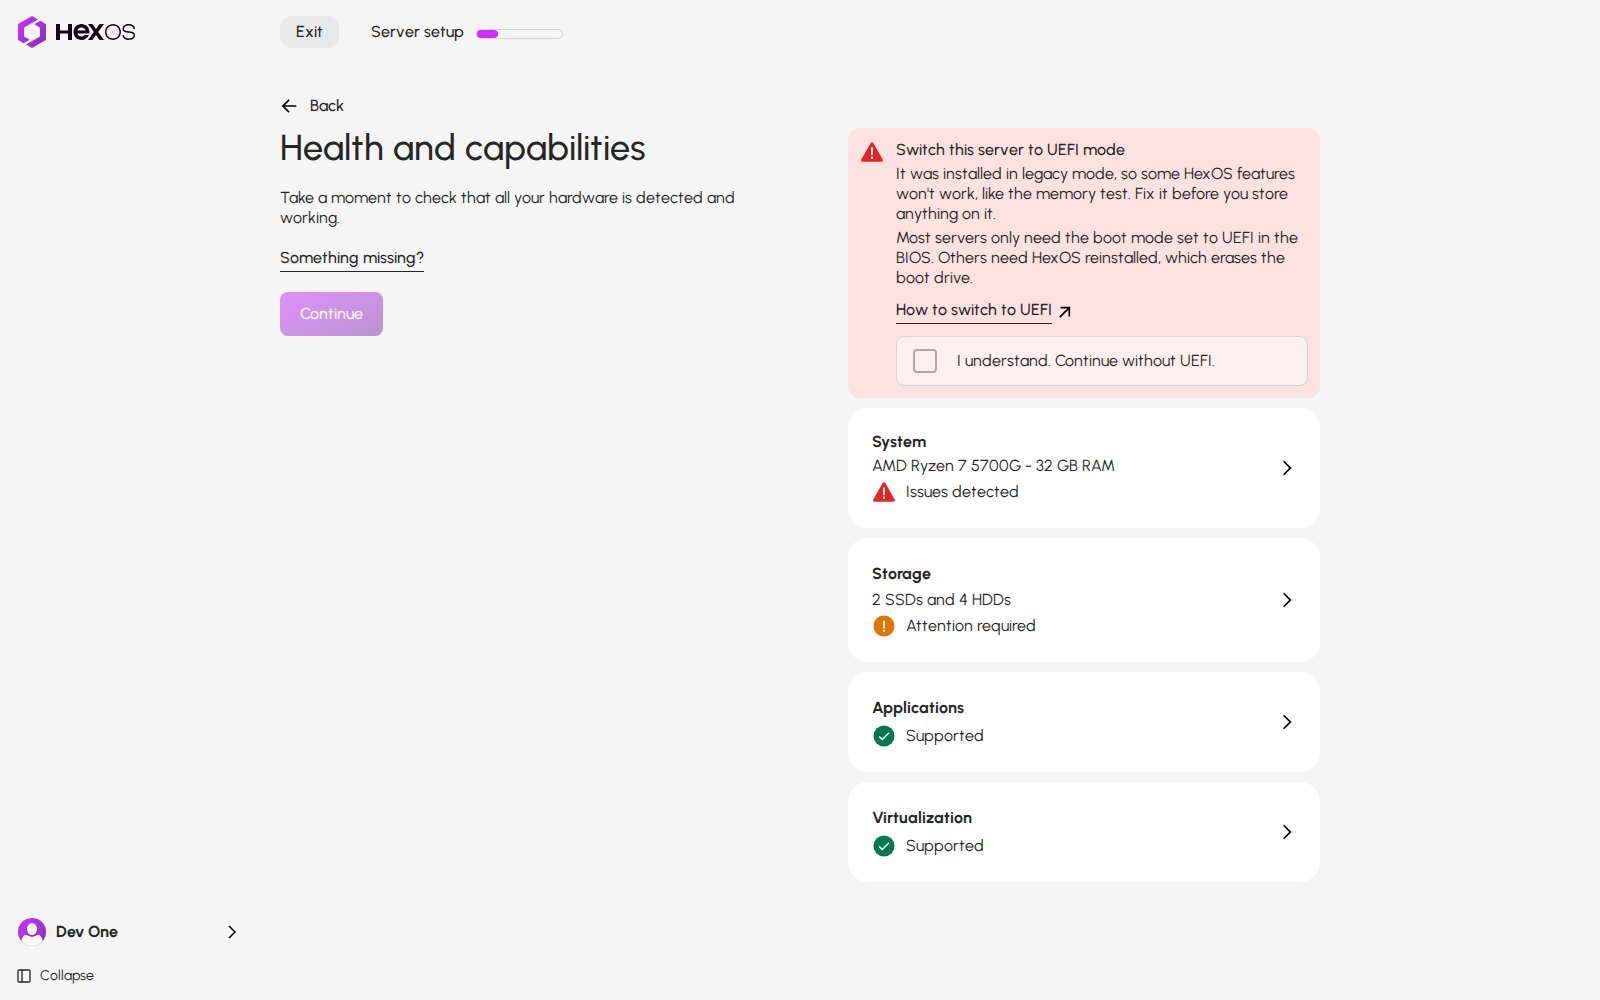This screenshot has width=1600, height=1000.
Task: Expand the Applications card chevron
Action: 1287,722
